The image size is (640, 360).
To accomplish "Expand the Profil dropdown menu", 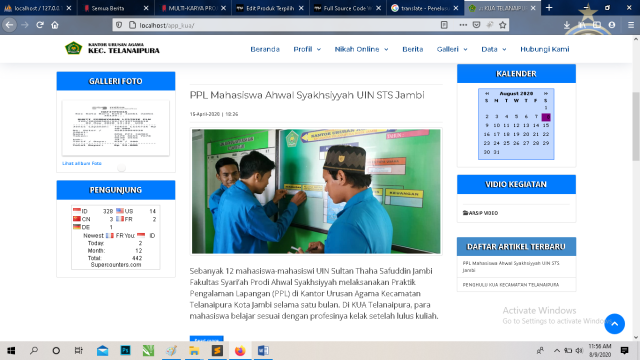I will 307,49.
